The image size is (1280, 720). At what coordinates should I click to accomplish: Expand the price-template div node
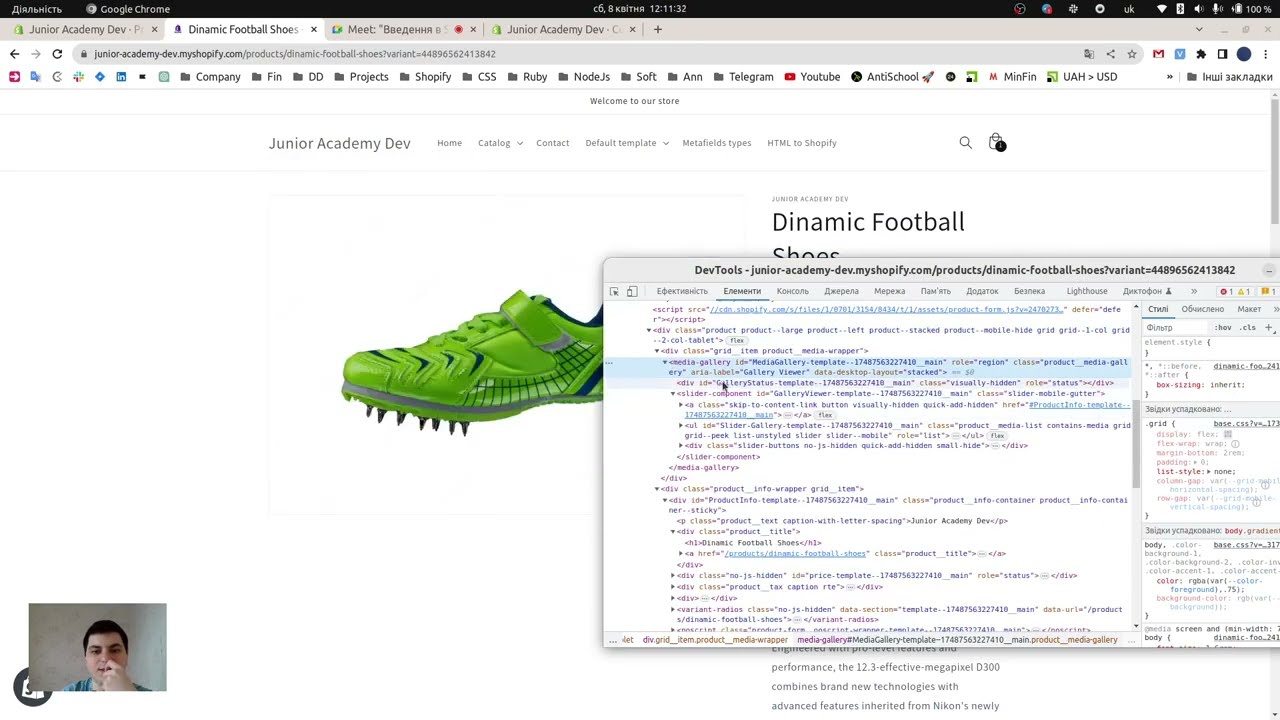pos(673,576)
